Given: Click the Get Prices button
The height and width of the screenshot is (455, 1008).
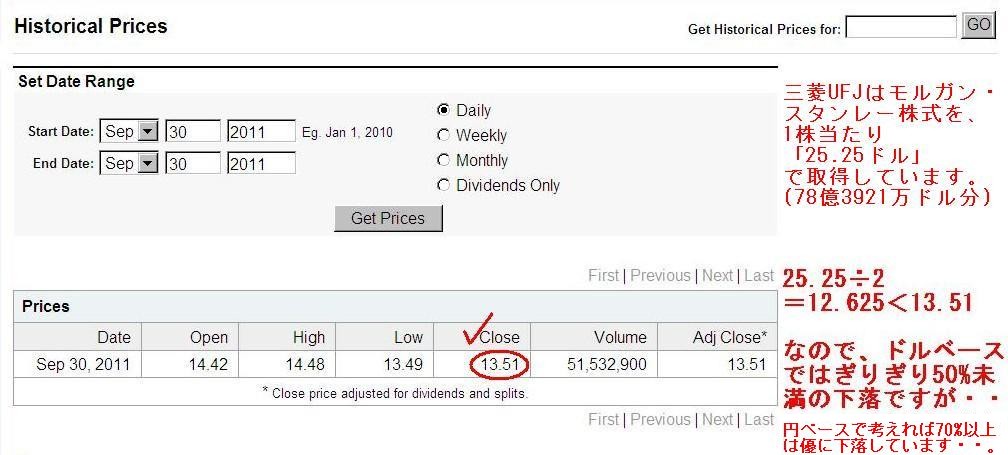Looking at the screenshot, I should 388,218.
